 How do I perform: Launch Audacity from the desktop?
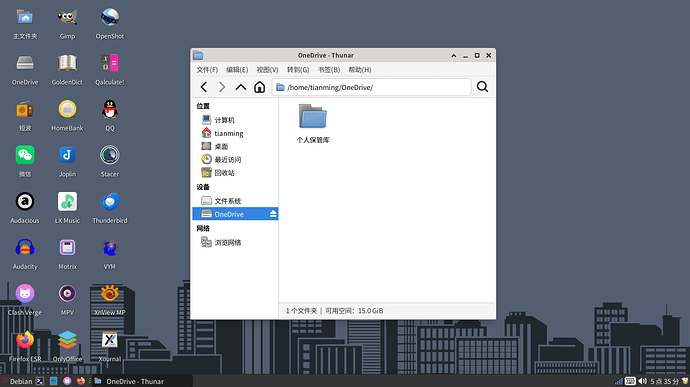click(25, 254)
